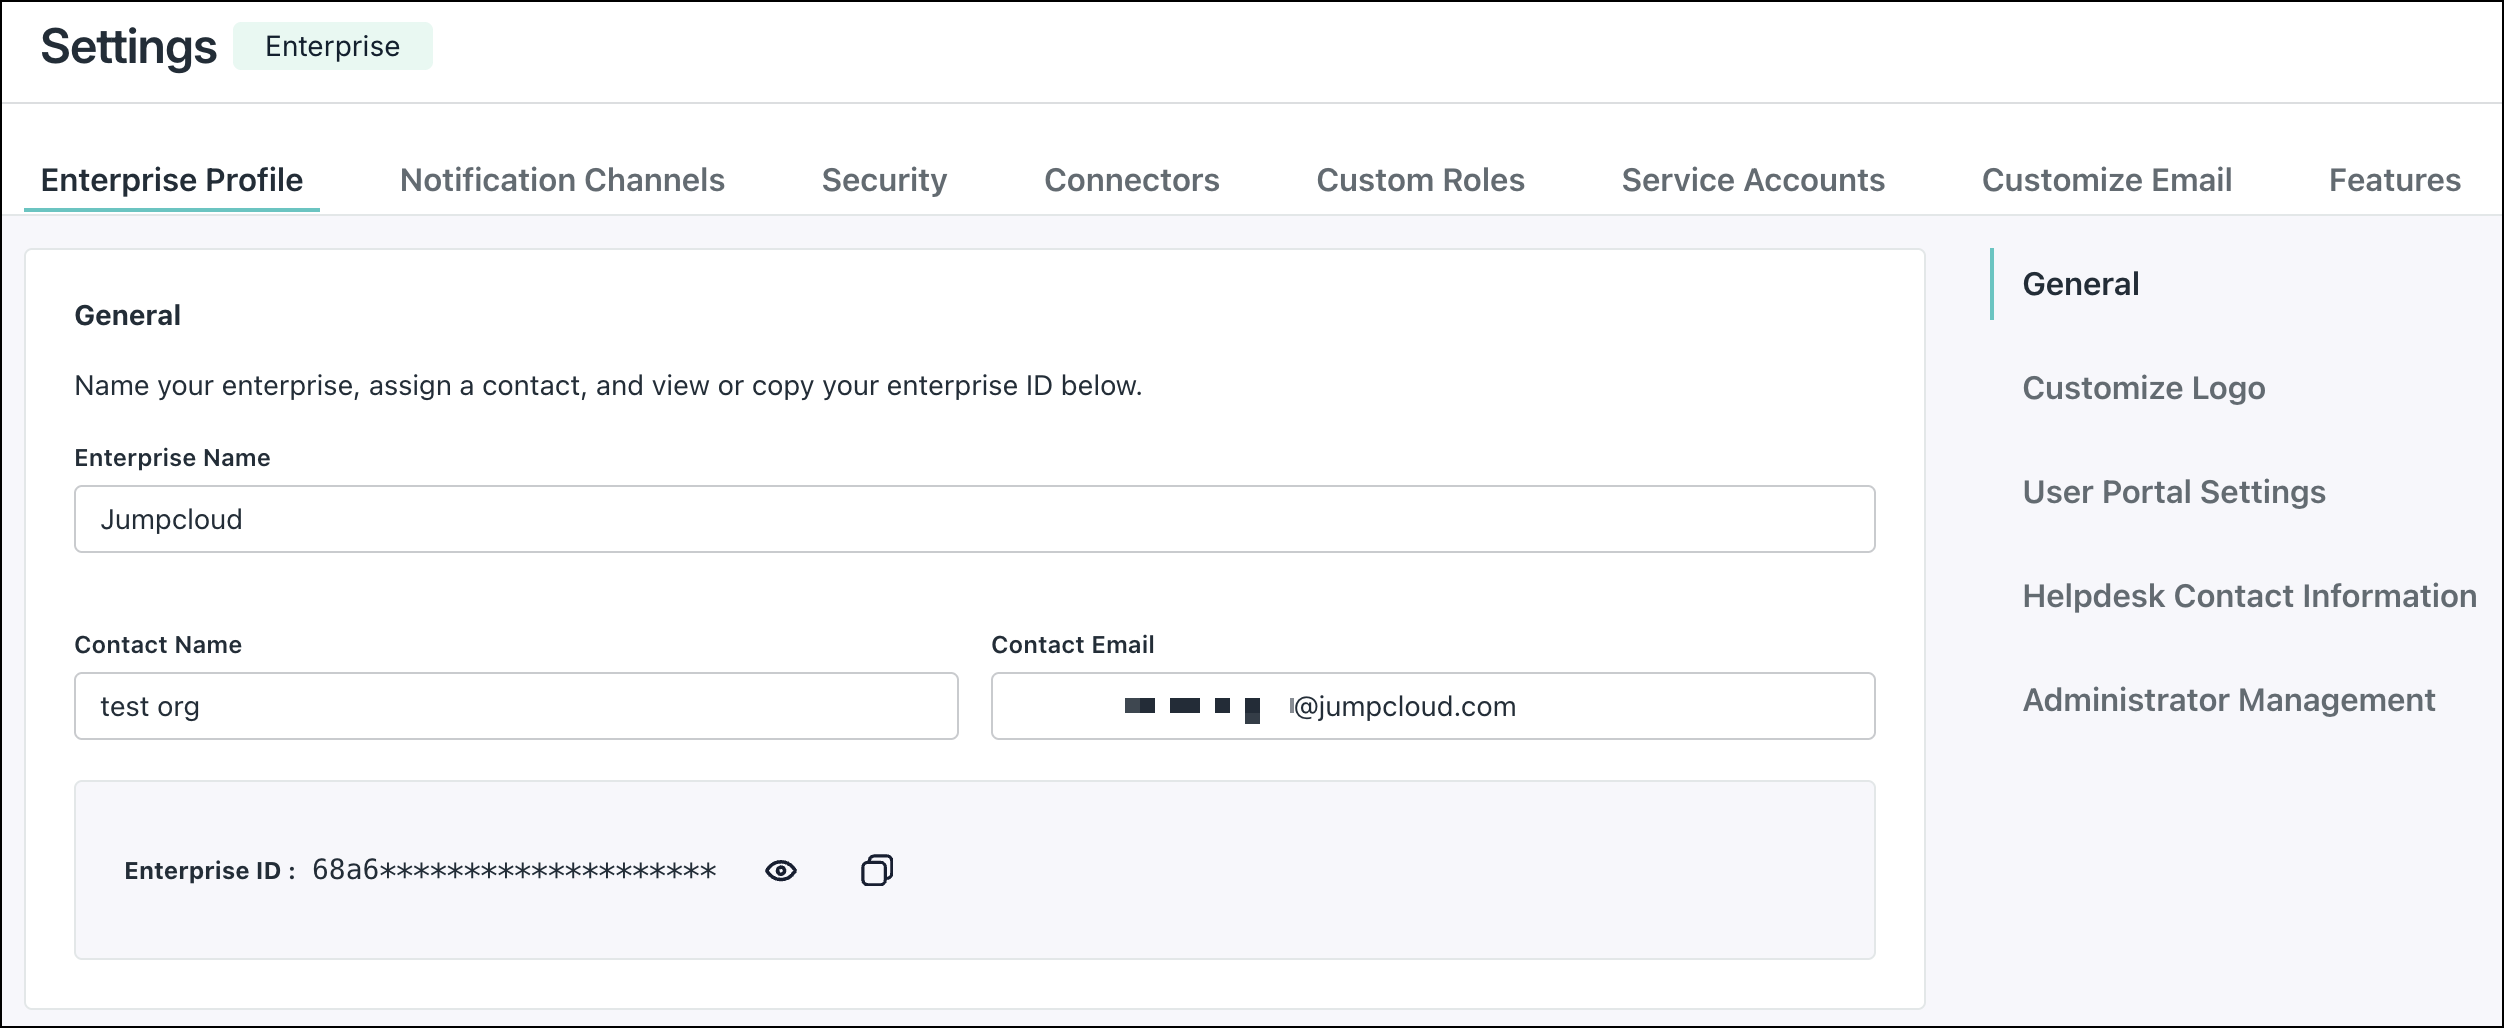Reveal the masked Enterprise ID with eye icon
The height and width of the screenshot is (1028, 2504).
click(x=780, y=870)
